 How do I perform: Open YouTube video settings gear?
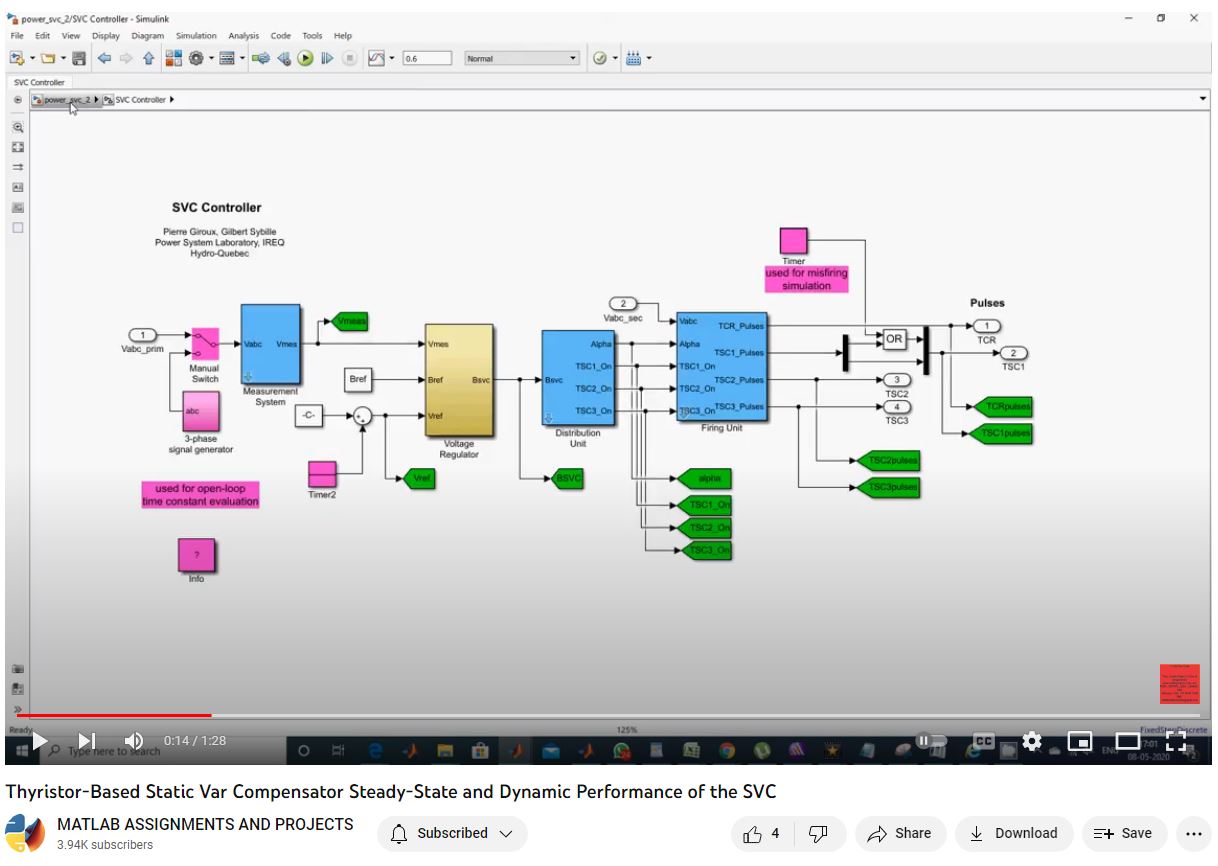coord(1032,741)
